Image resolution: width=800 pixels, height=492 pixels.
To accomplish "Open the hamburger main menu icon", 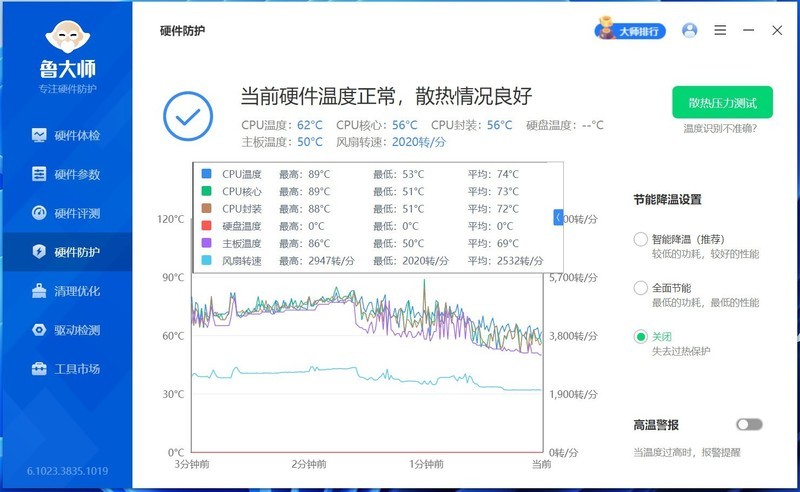I will 720,30.
